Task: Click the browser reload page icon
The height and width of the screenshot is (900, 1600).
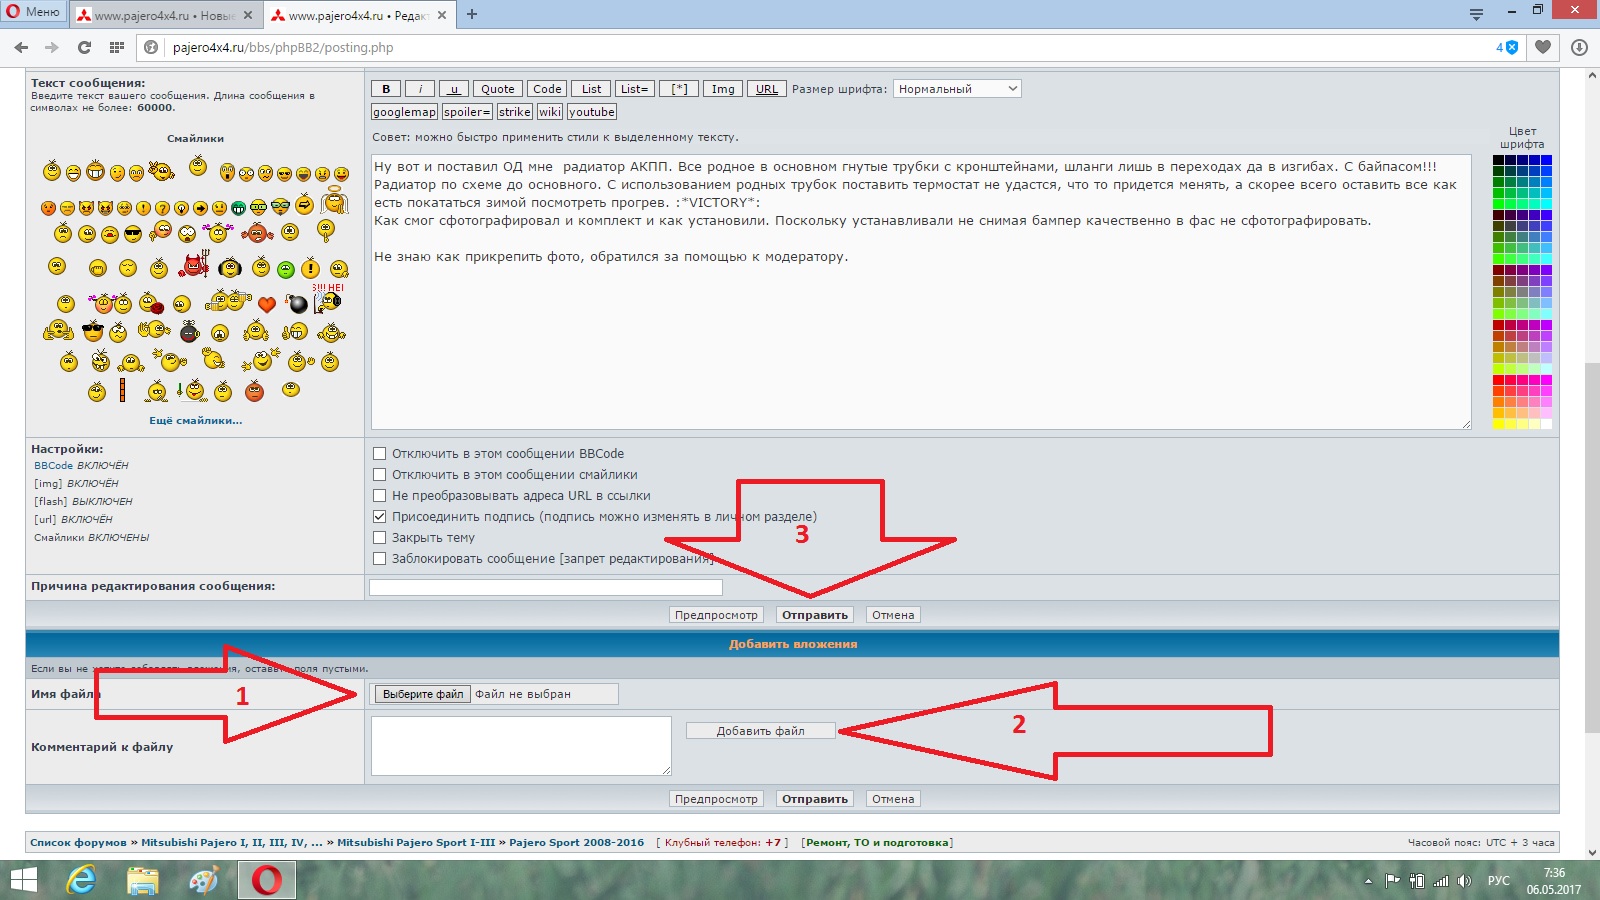Action: (x=84, y=47)
